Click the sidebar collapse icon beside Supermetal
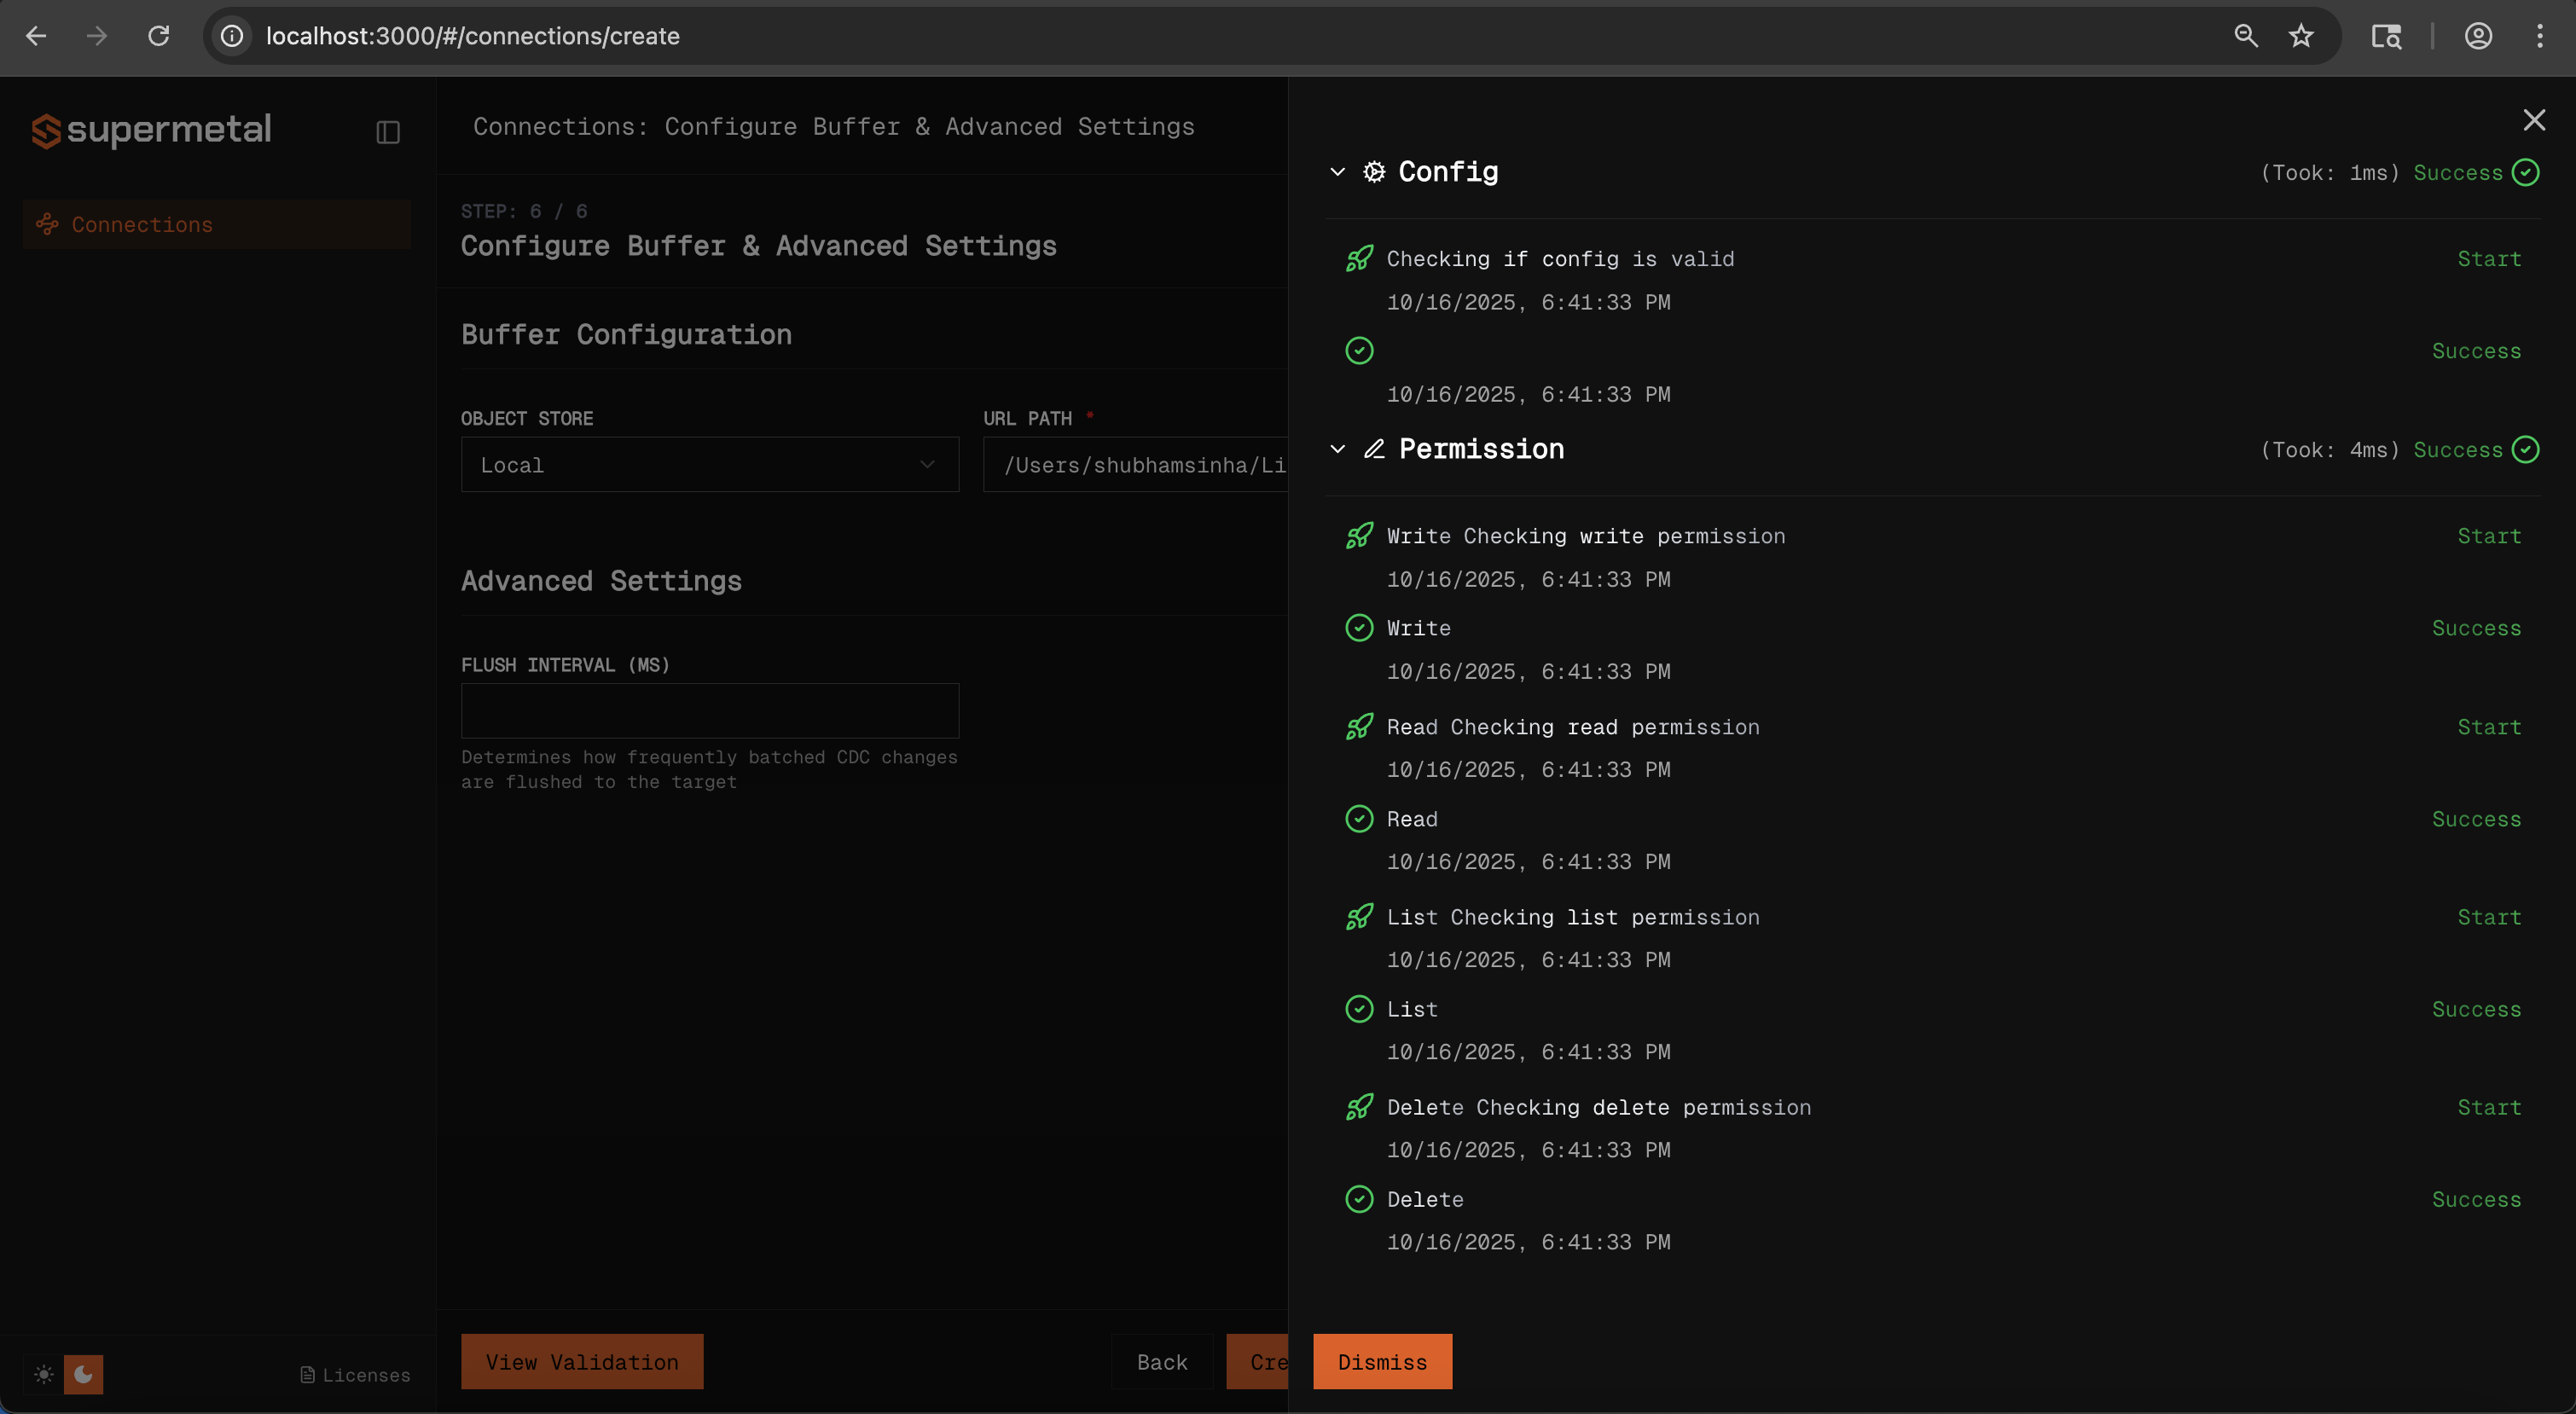 pyautogui.click(x=388, y=131)
